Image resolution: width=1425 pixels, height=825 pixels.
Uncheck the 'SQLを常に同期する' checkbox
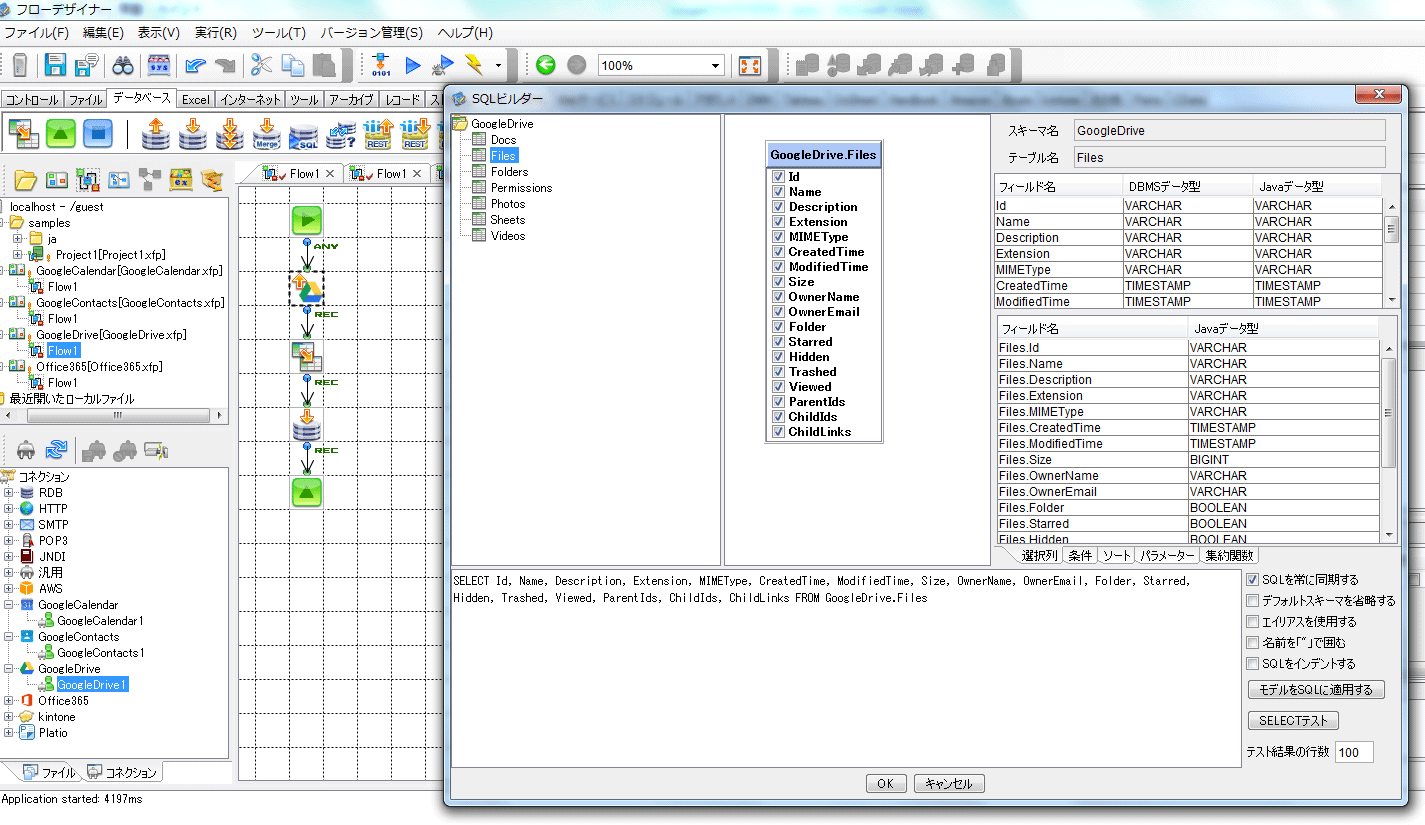[1252, 580]
